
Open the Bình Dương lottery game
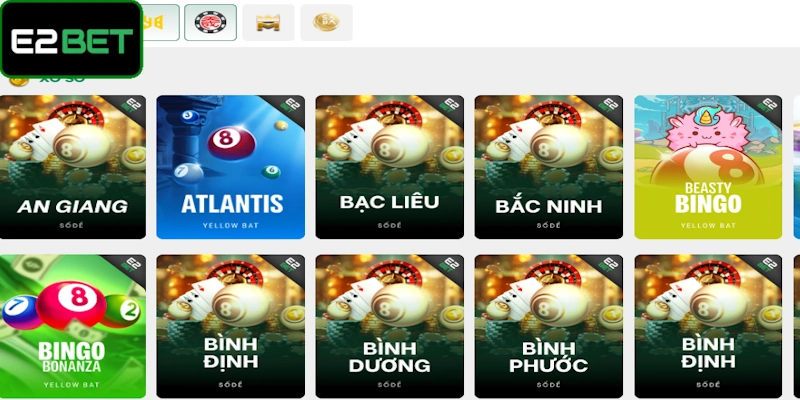(390, 327)
